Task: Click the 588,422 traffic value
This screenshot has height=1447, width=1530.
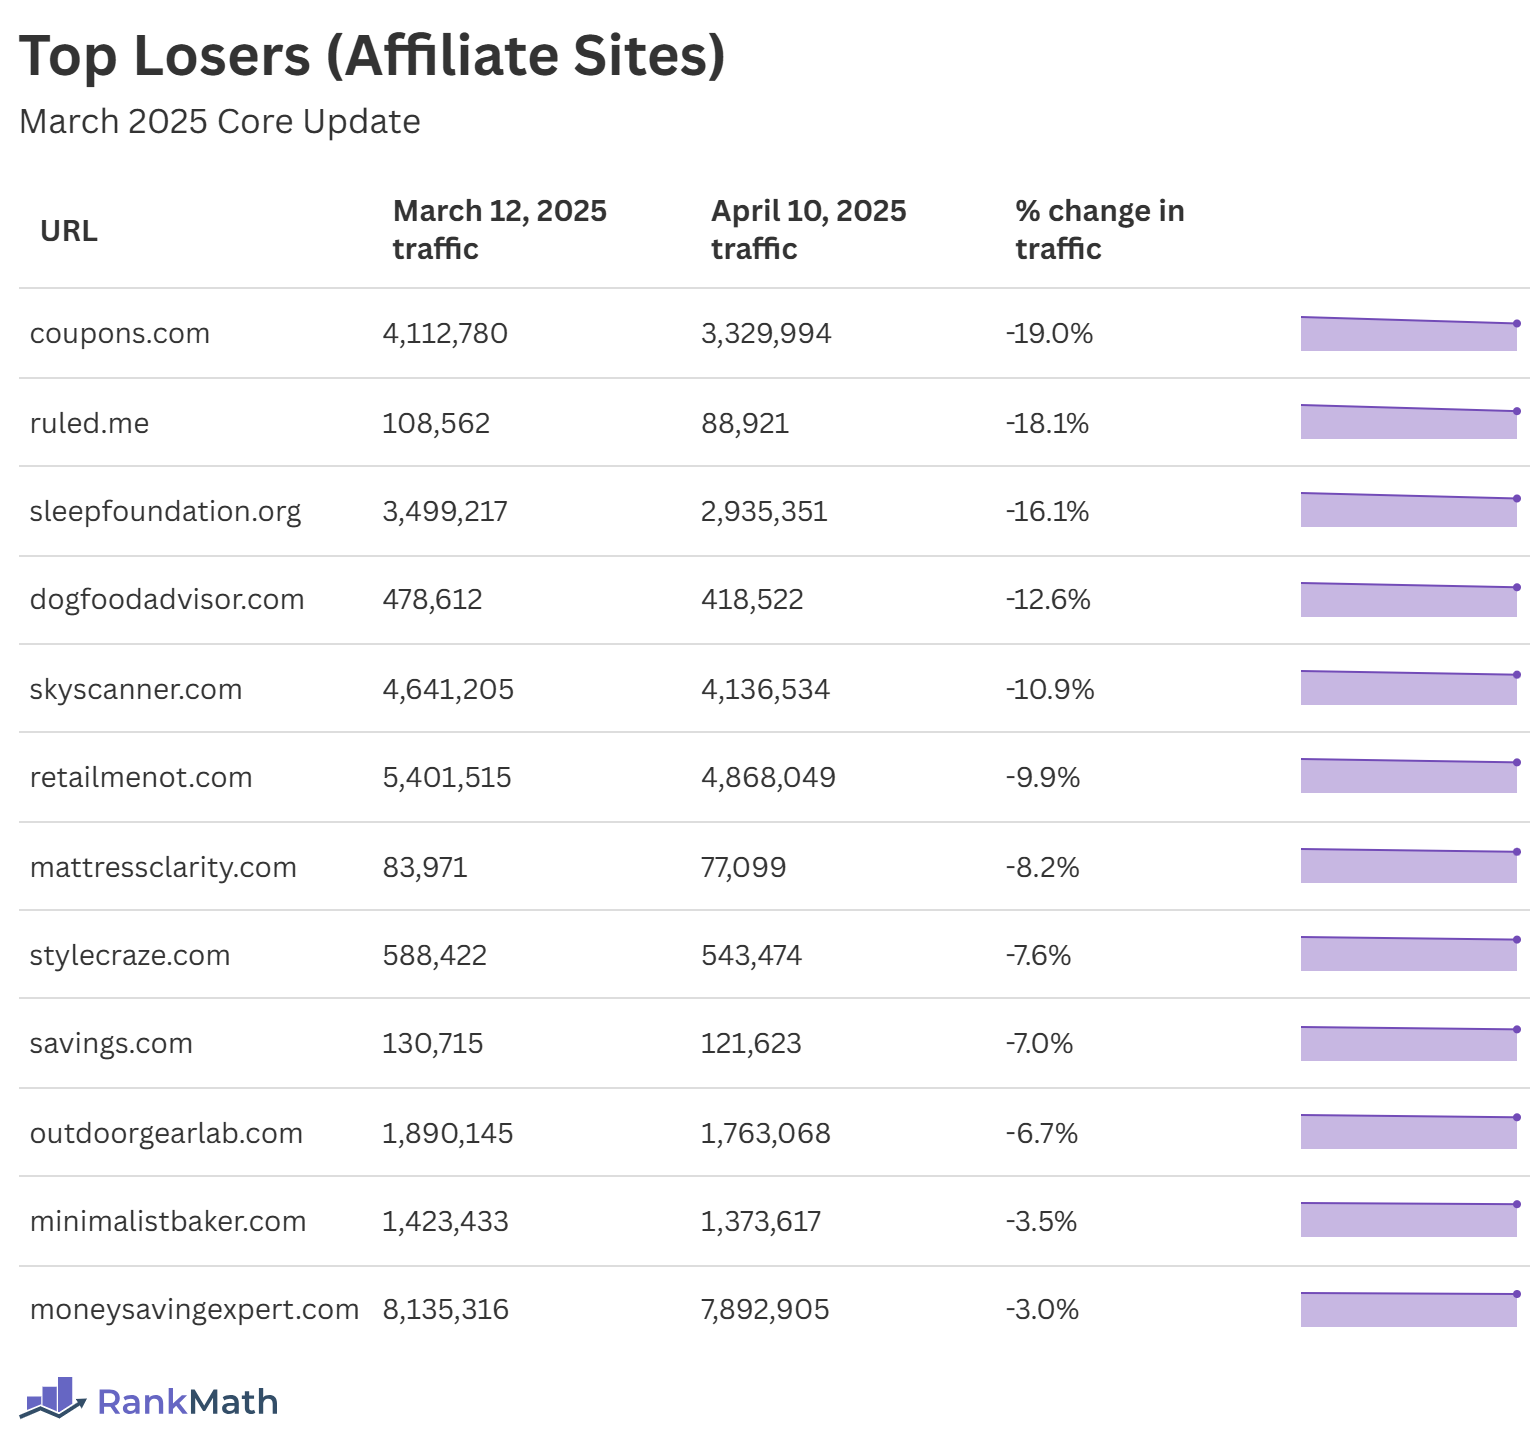Action: click(434, 956)
